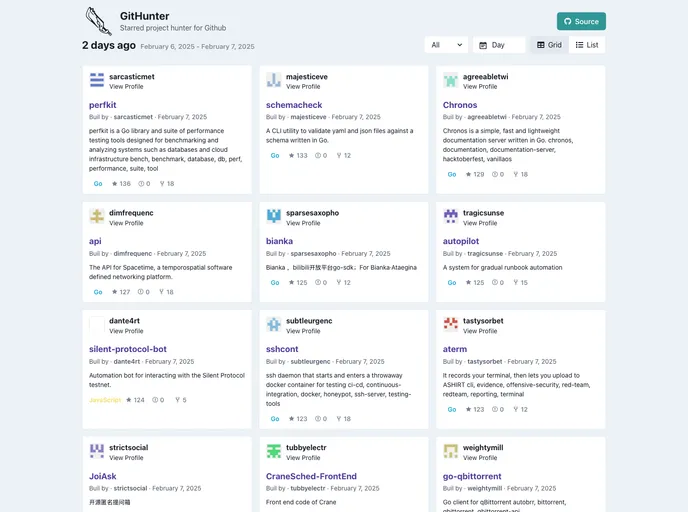Open the silent-protocol-bot repository

(128, 349)
